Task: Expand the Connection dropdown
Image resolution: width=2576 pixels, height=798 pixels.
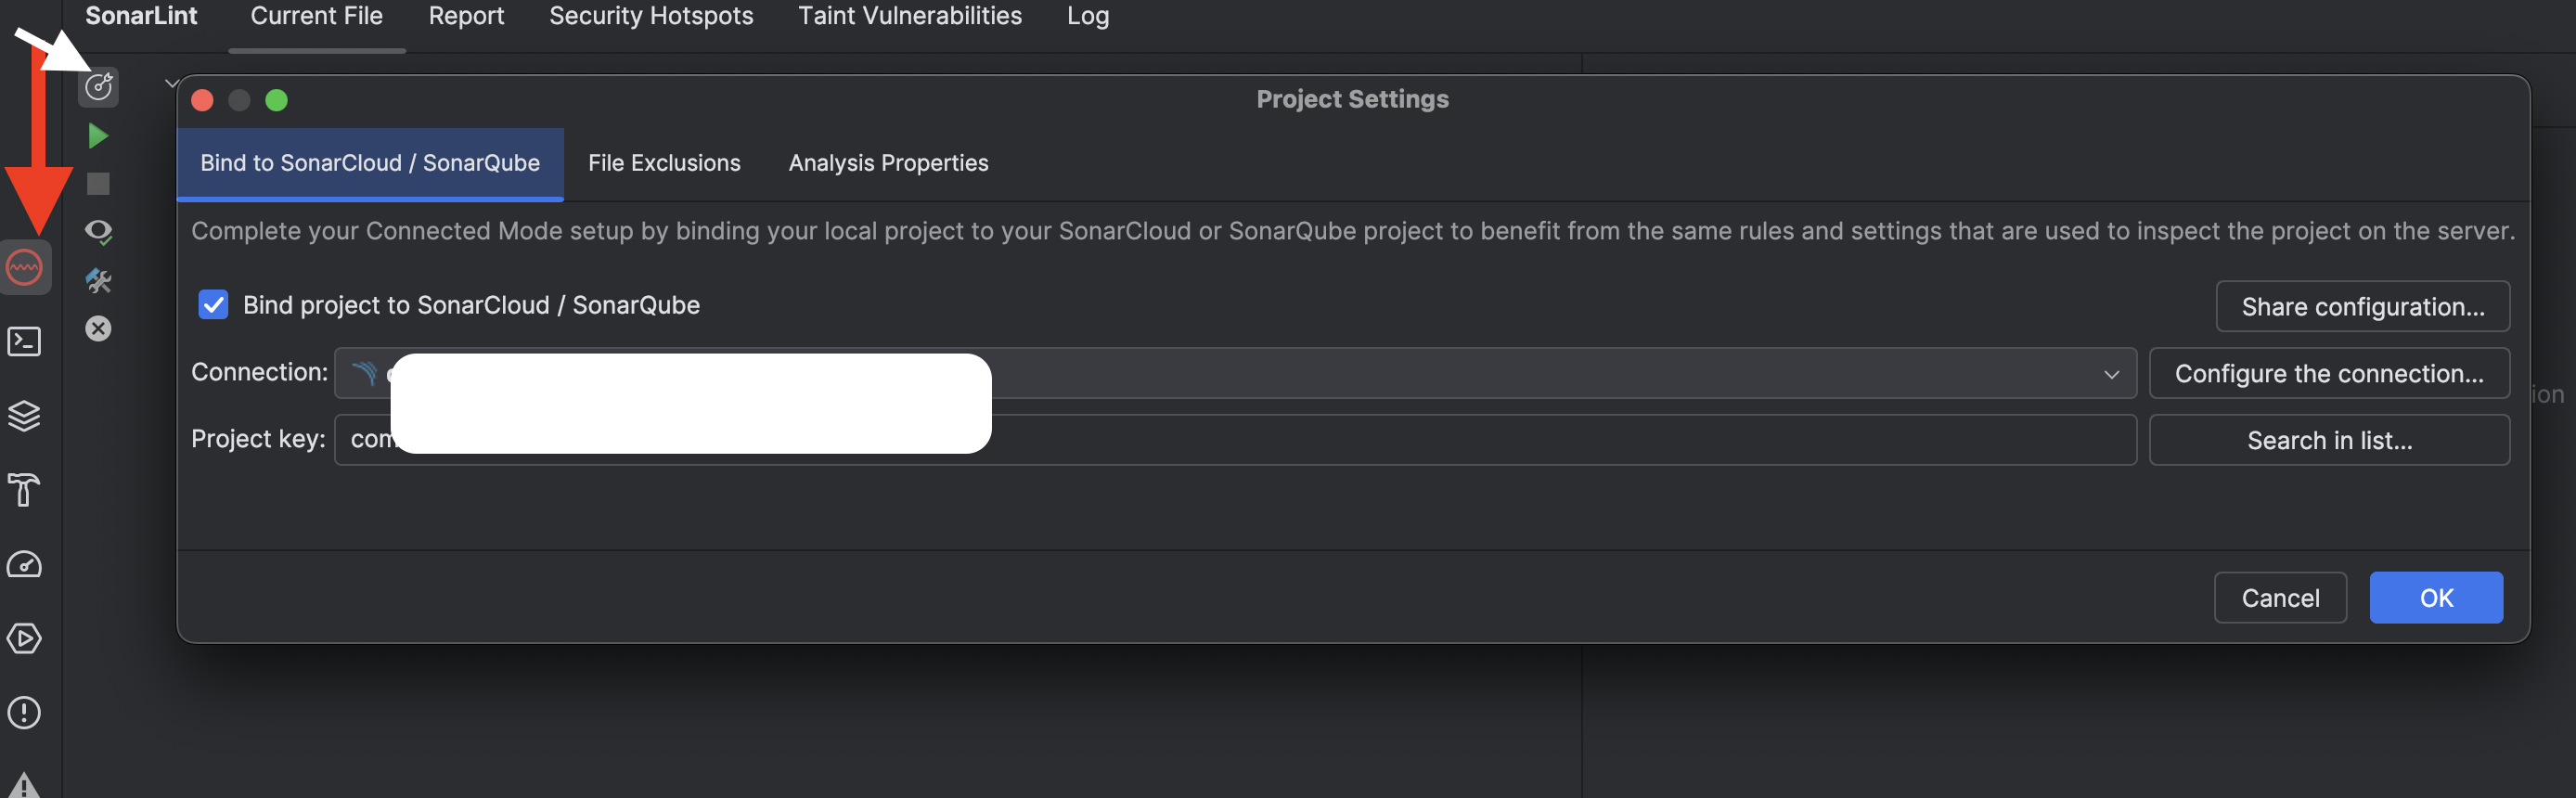Action: click(x=2110, y=374)
